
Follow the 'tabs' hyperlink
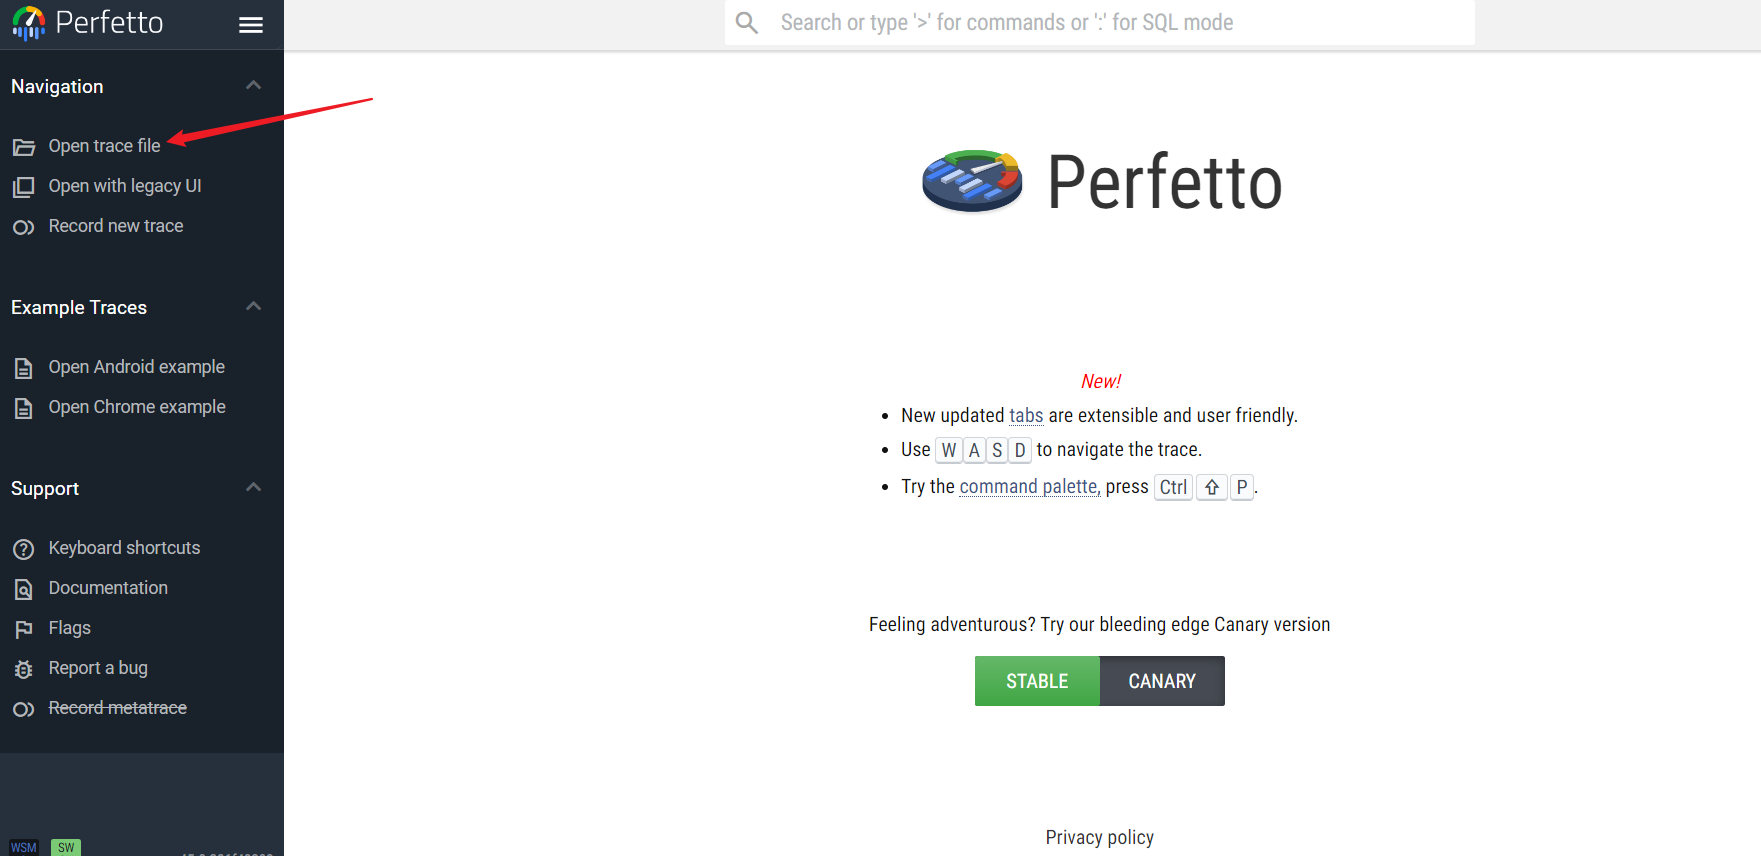point(1026,415)
